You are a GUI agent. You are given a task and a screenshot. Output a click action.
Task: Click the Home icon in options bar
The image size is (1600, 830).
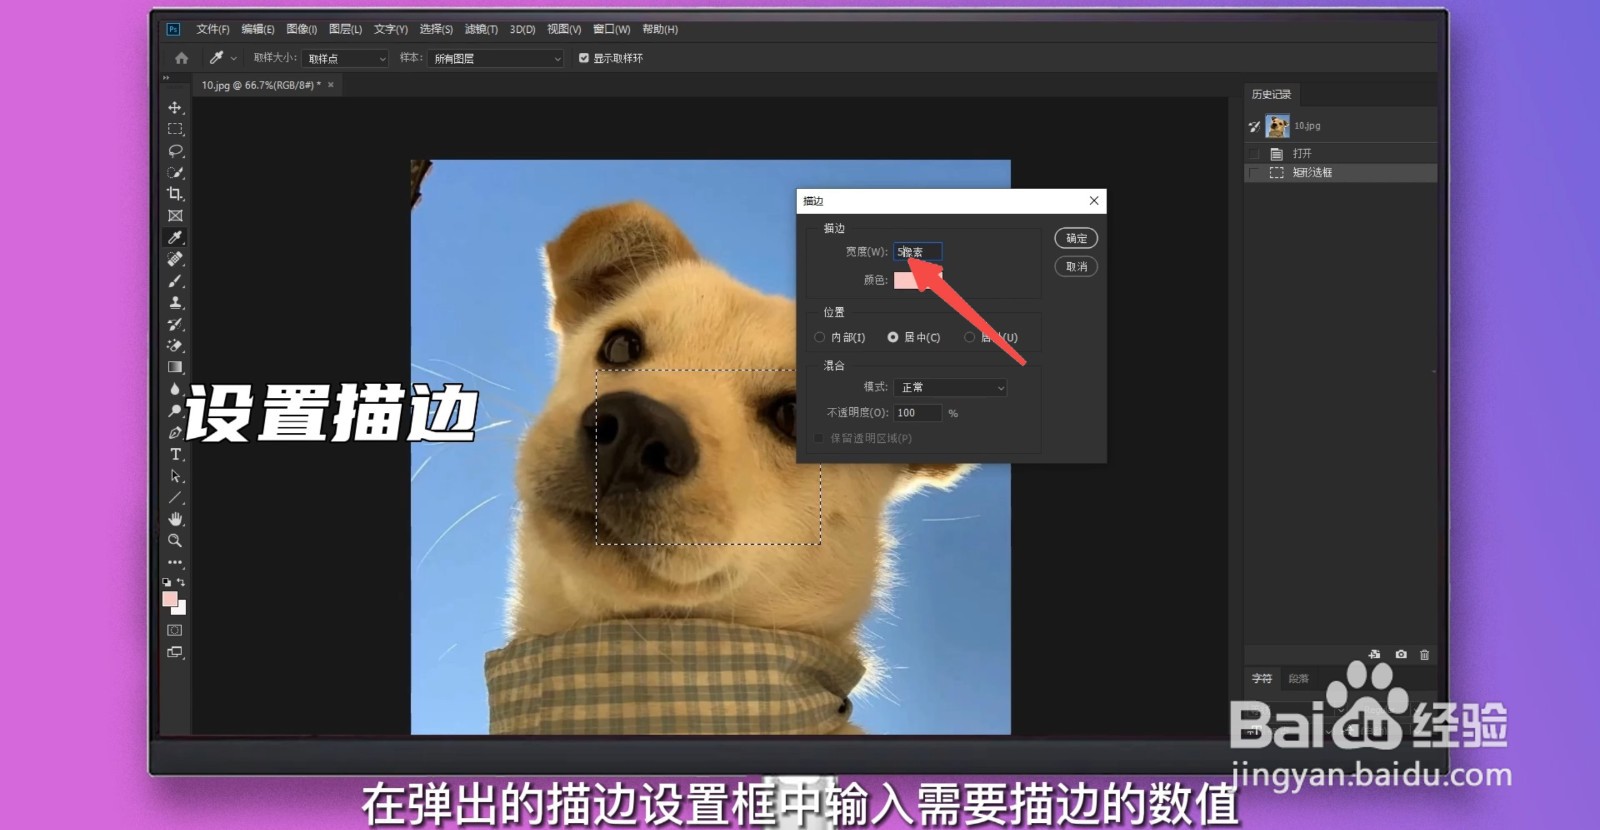coord(181,58)
